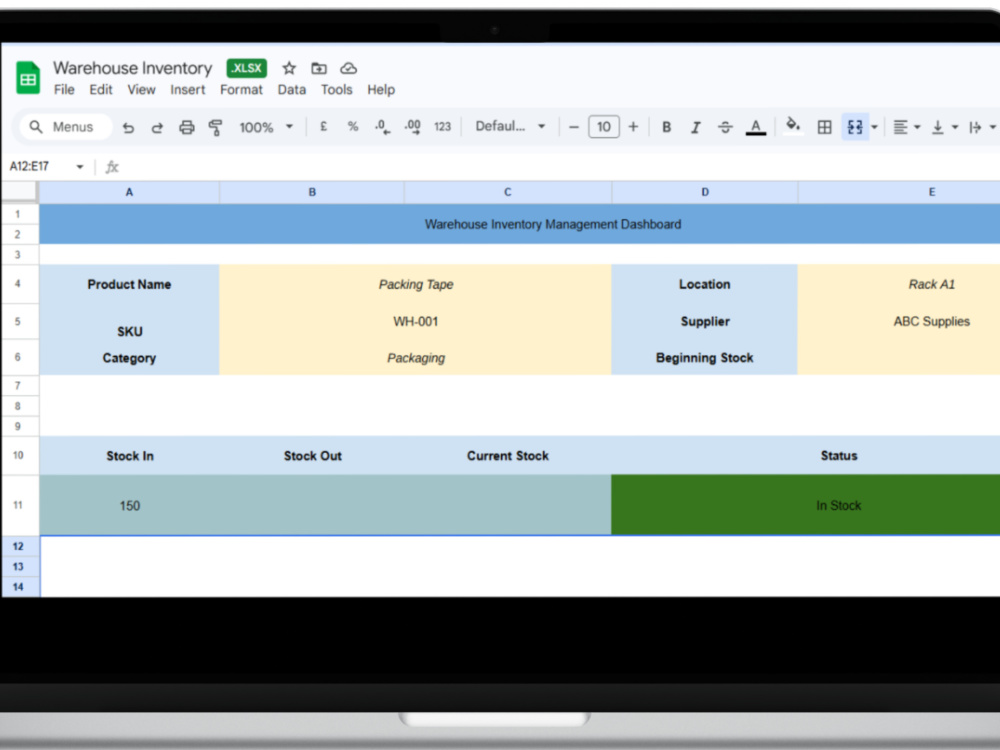
Task: Select the Packing Tape cell
Action: click(x=415, y=284)
